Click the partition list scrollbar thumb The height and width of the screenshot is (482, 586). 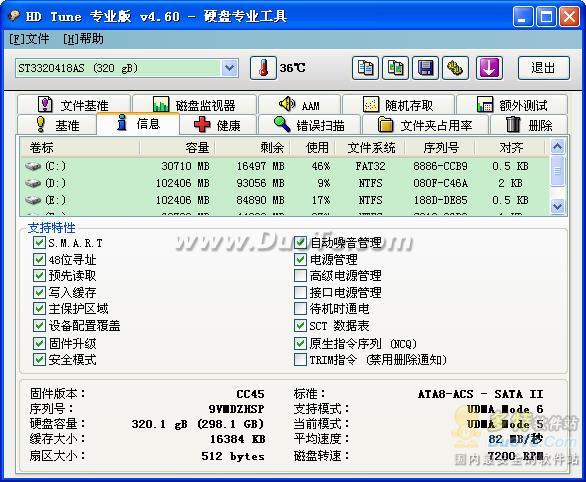click(x=558, y=171)
